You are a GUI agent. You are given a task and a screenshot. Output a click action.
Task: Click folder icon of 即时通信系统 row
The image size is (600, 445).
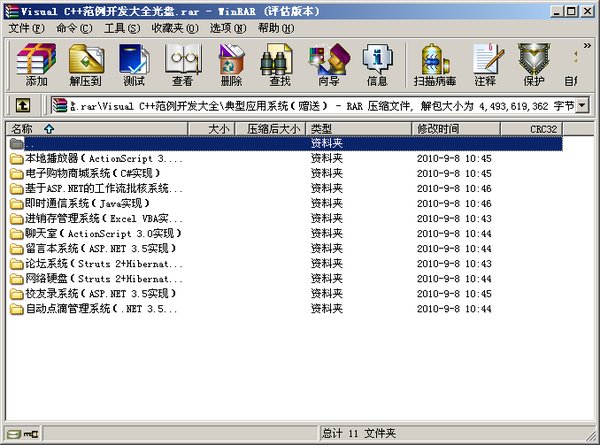point(16,204)
